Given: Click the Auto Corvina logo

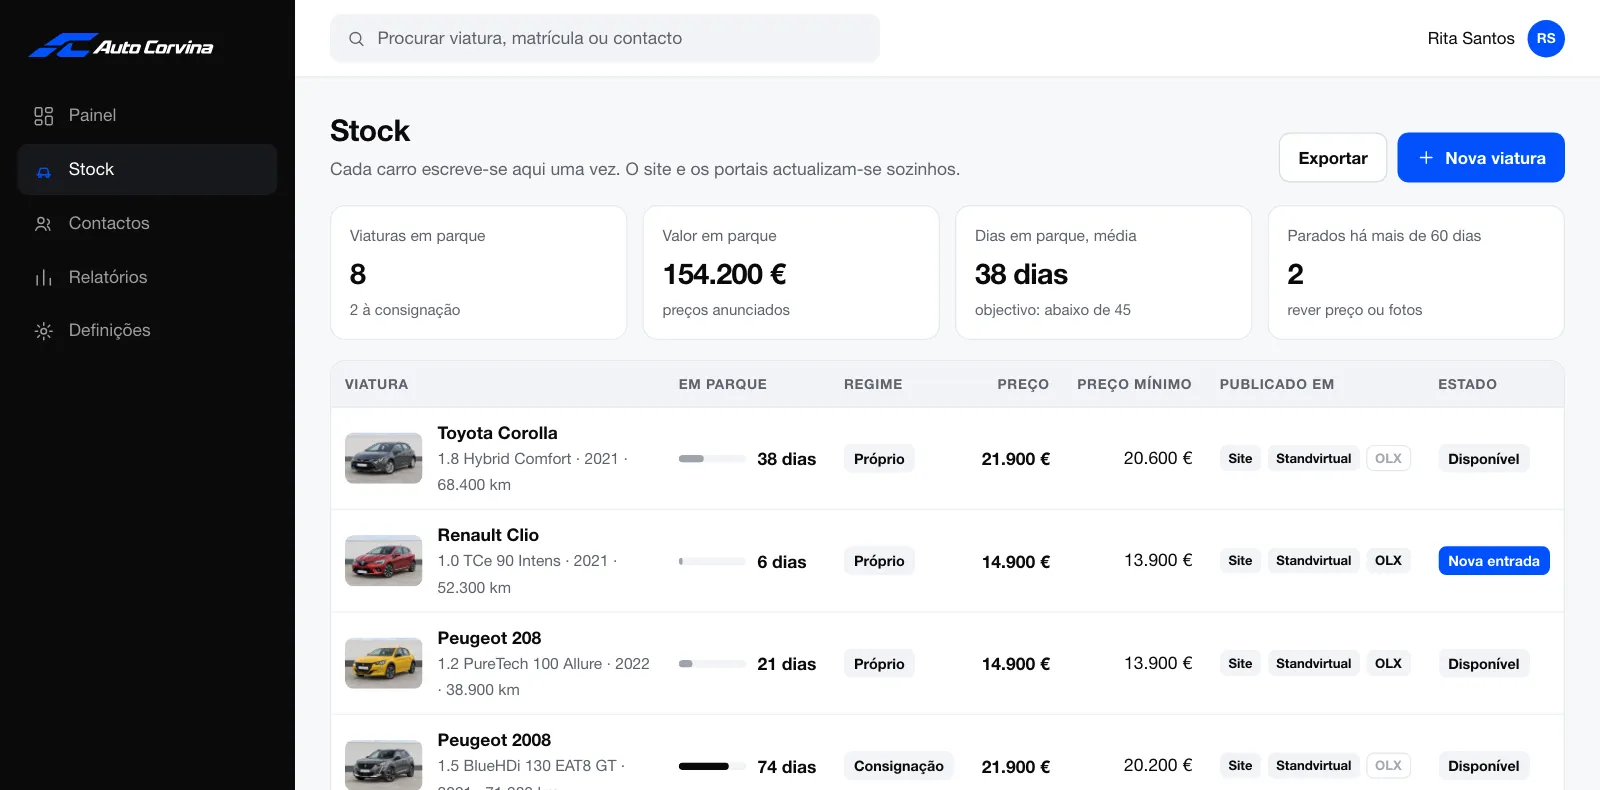Looking at the screenshot, I should [121, 46].
